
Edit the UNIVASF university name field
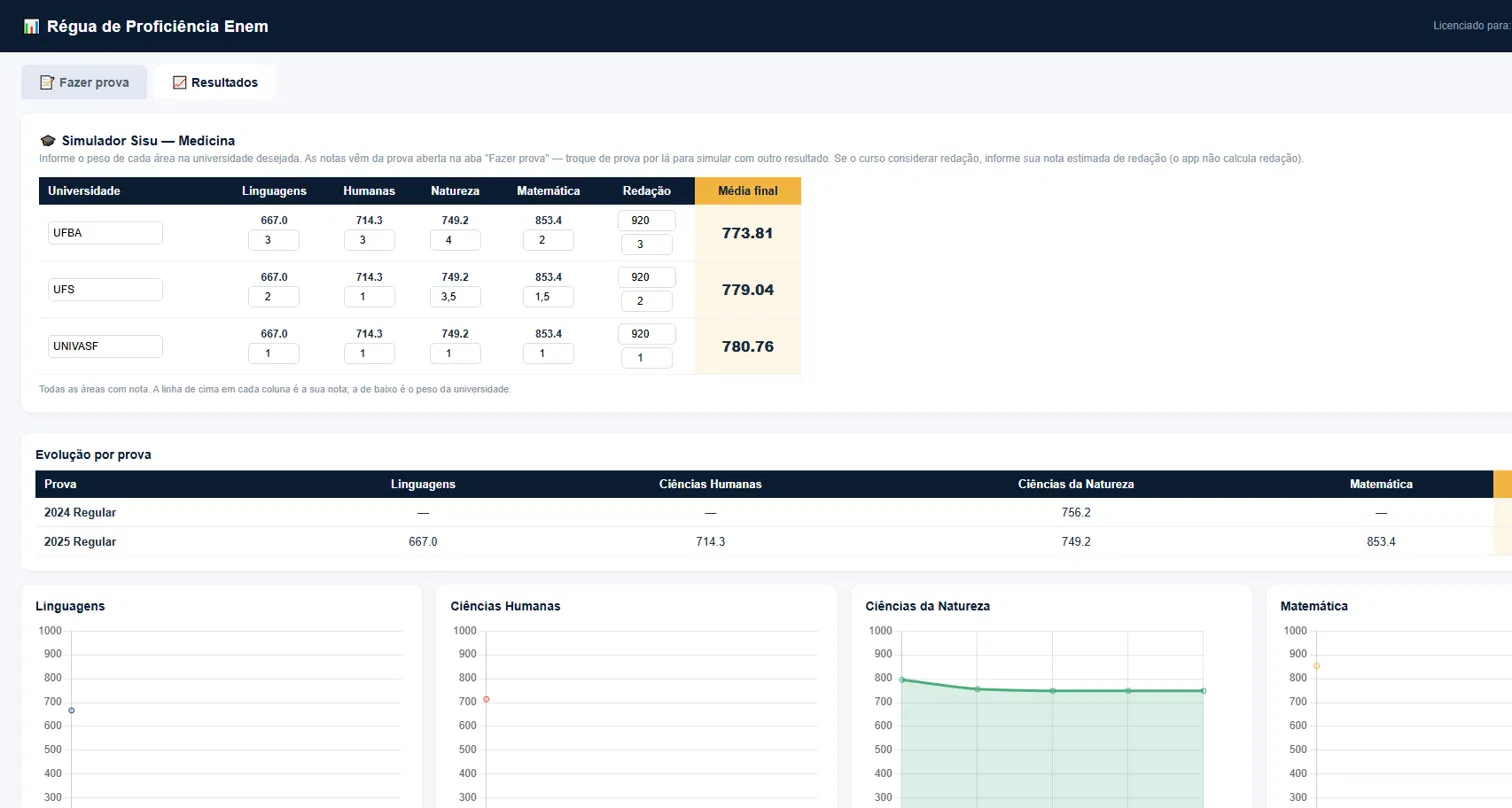pyautogui.click(x=105, y=346)
